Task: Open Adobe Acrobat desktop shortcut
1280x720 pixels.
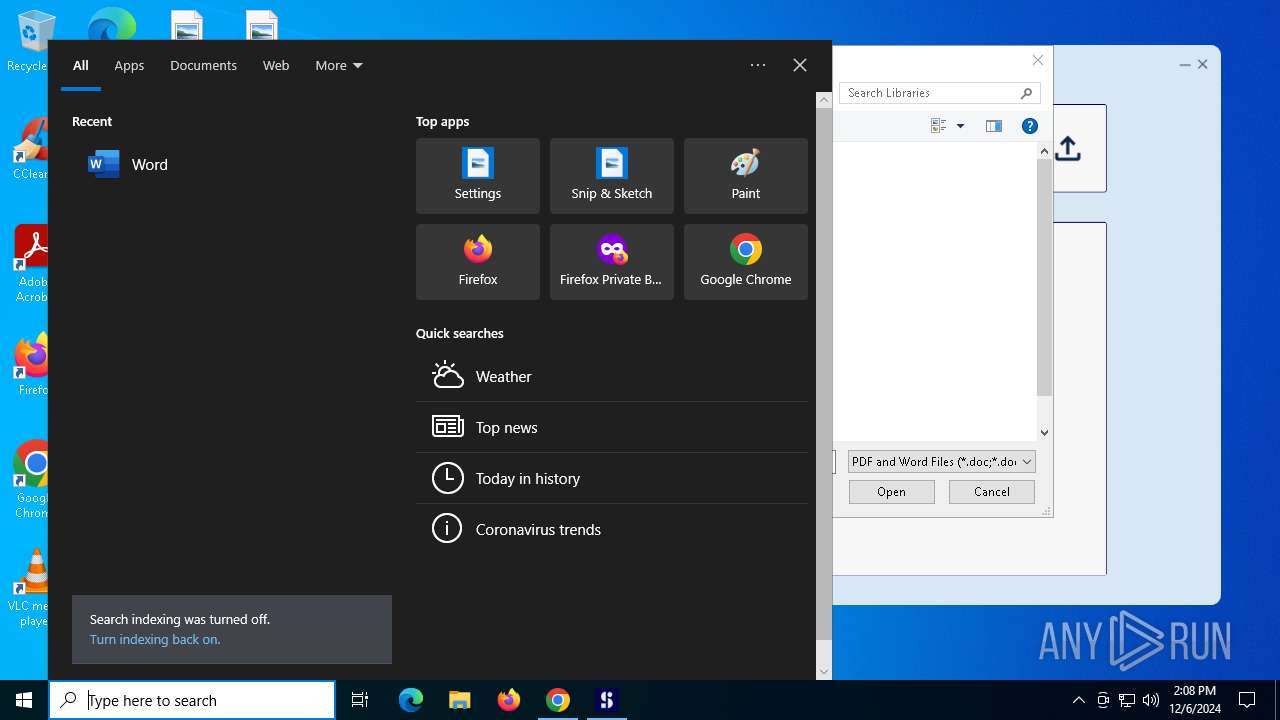Action: pos(30,264)
